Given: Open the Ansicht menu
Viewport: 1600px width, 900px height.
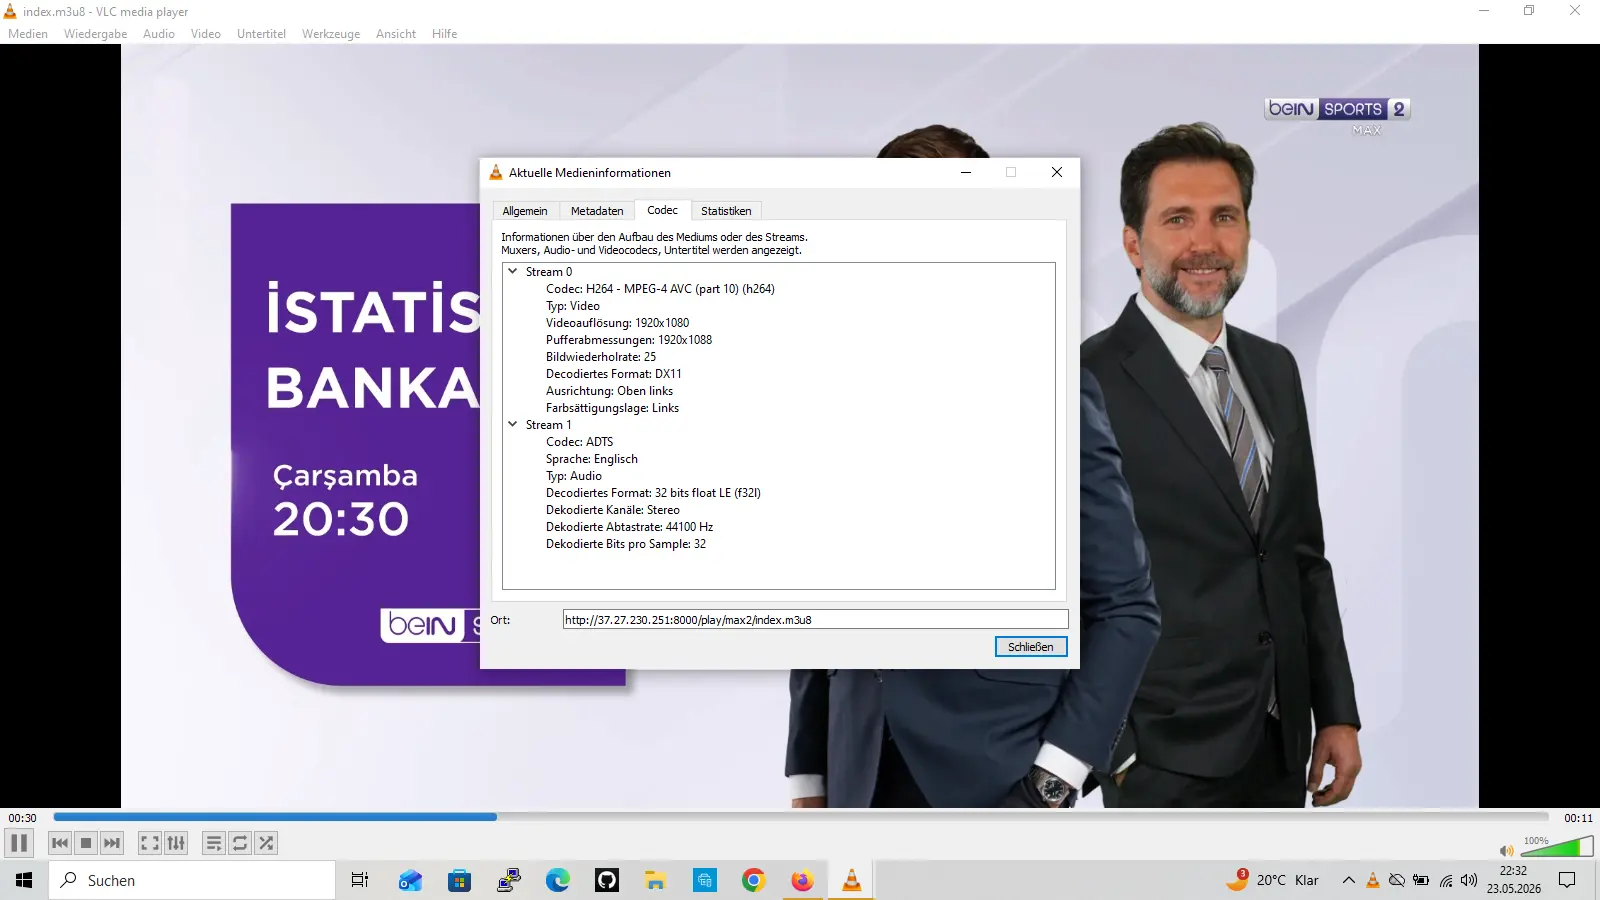Looking at the screenshot, I should [396, 34].
